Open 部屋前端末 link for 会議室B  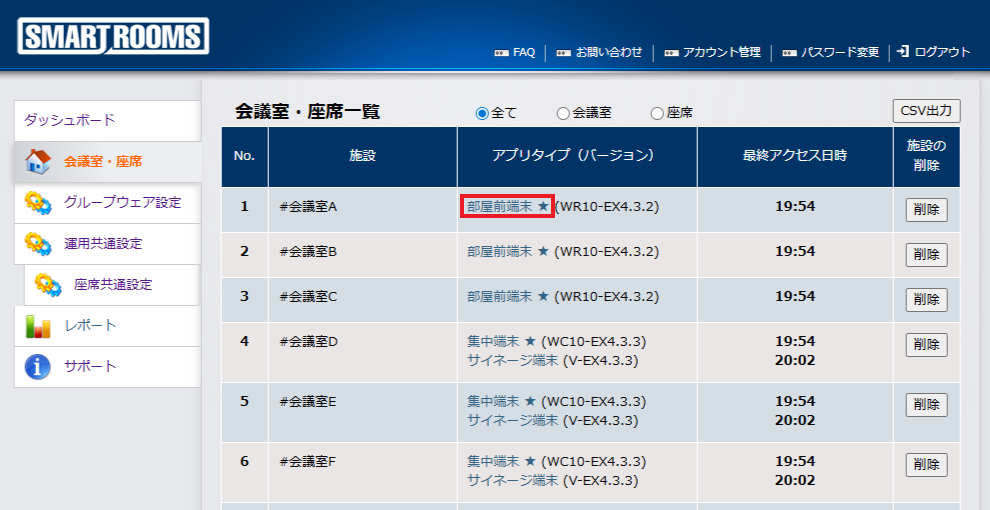coord(499,251)
